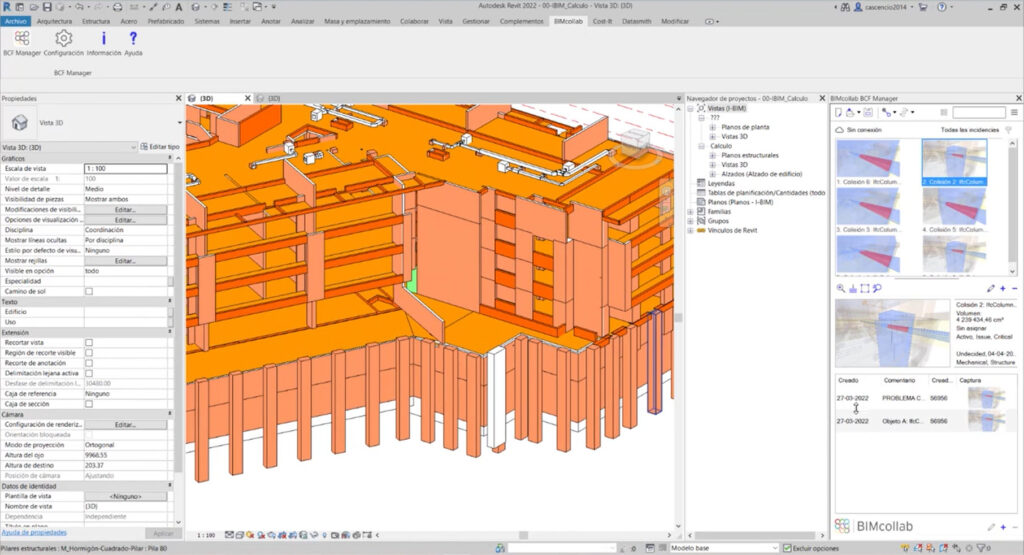Click the Ayuda question mark icon

tap(133, 40)
